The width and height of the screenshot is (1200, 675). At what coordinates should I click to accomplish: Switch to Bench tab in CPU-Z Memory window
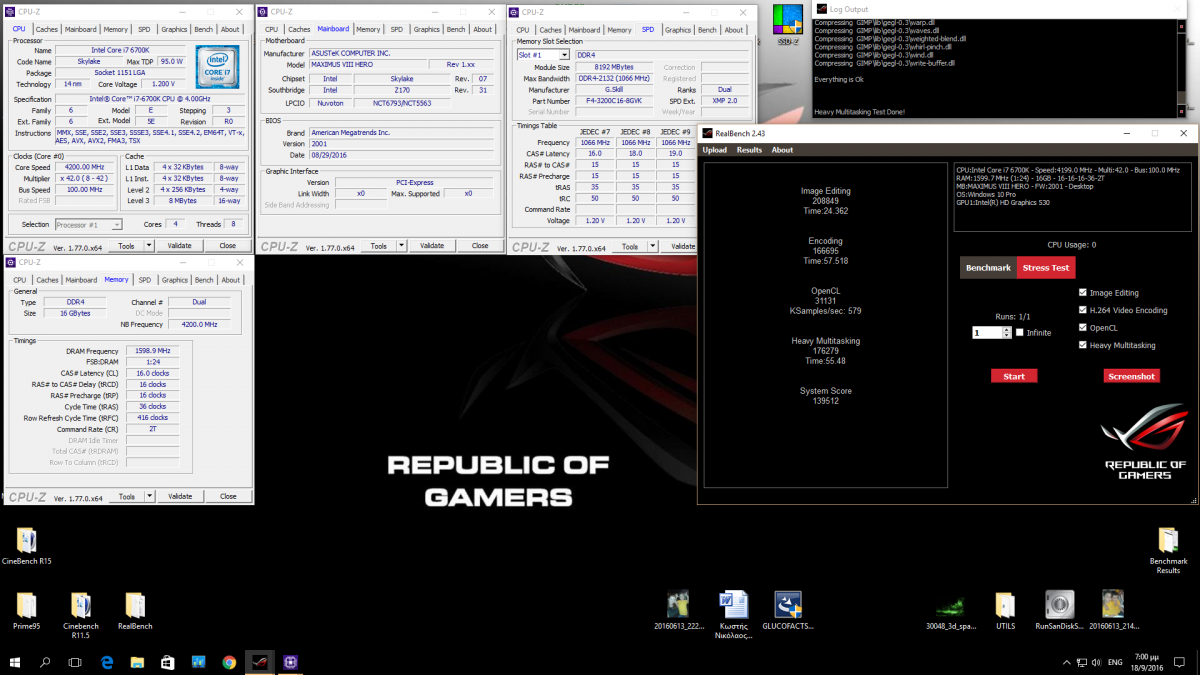click(x=204, y=280)
